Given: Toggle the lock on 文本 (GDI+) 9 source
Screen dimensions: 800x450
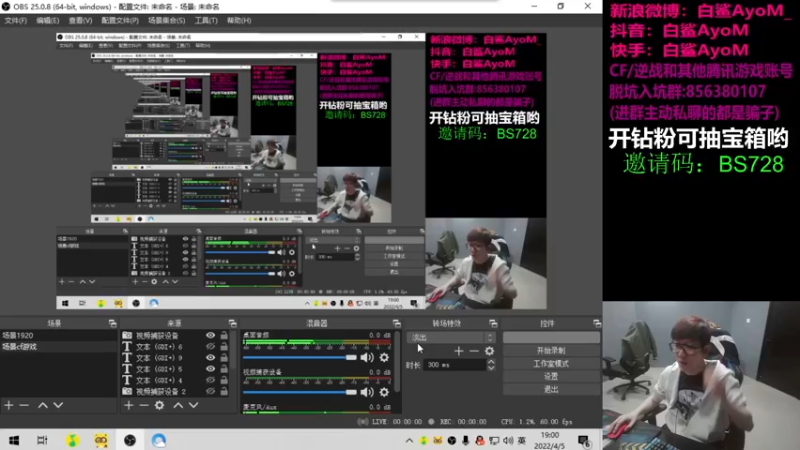Looking at the screenshot, I should click(224, 358).
